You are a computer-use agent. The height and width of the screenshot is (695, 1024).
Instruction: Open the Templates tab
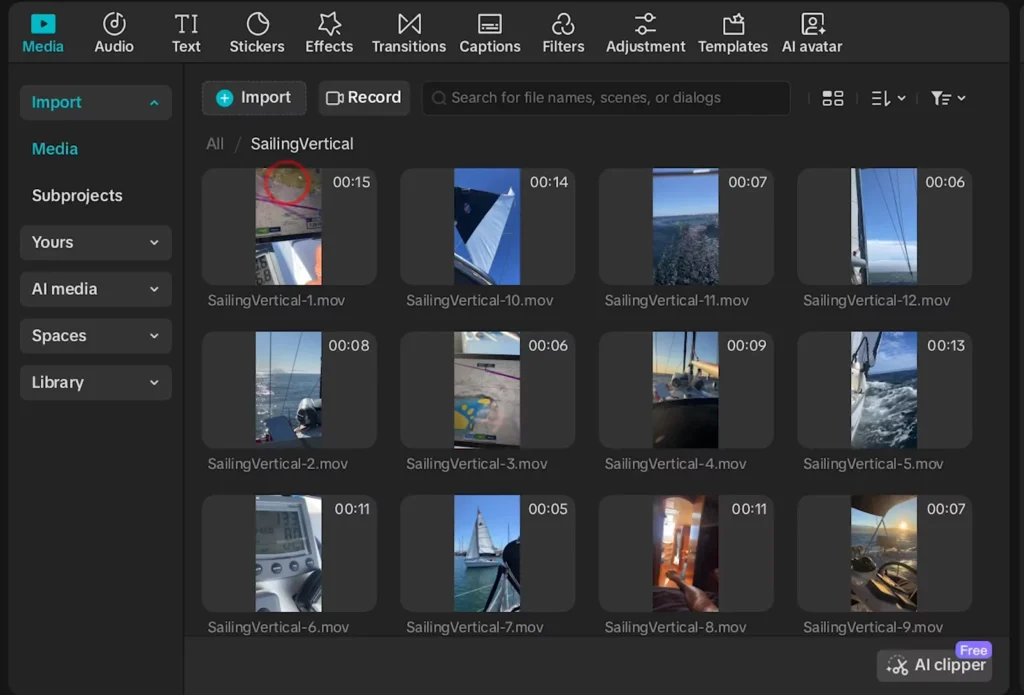732,33
